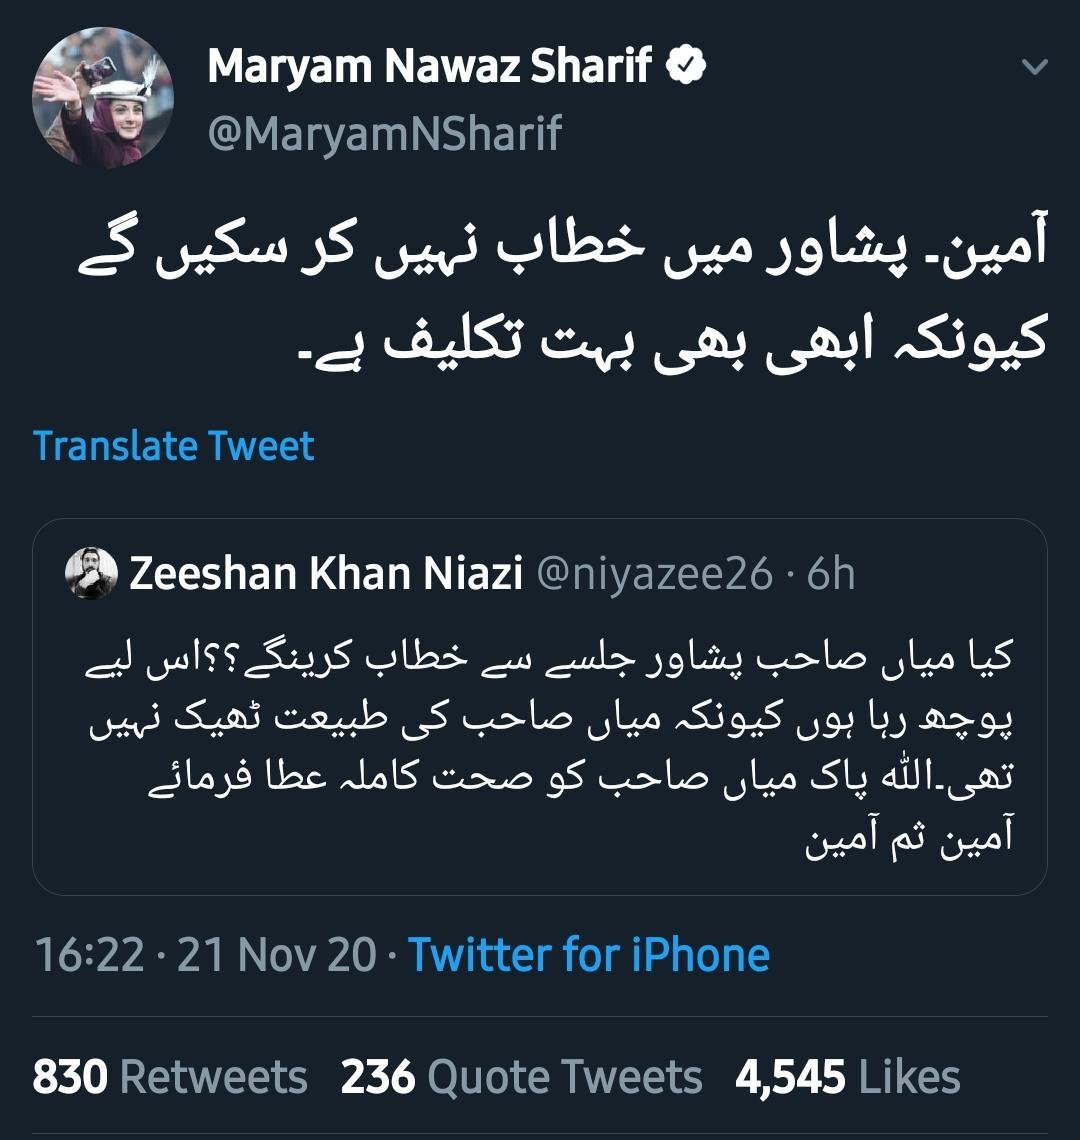The image size is (1080, 1140).
Task: Open the Twitter for iPhone source link
Action: click(589, 955)
